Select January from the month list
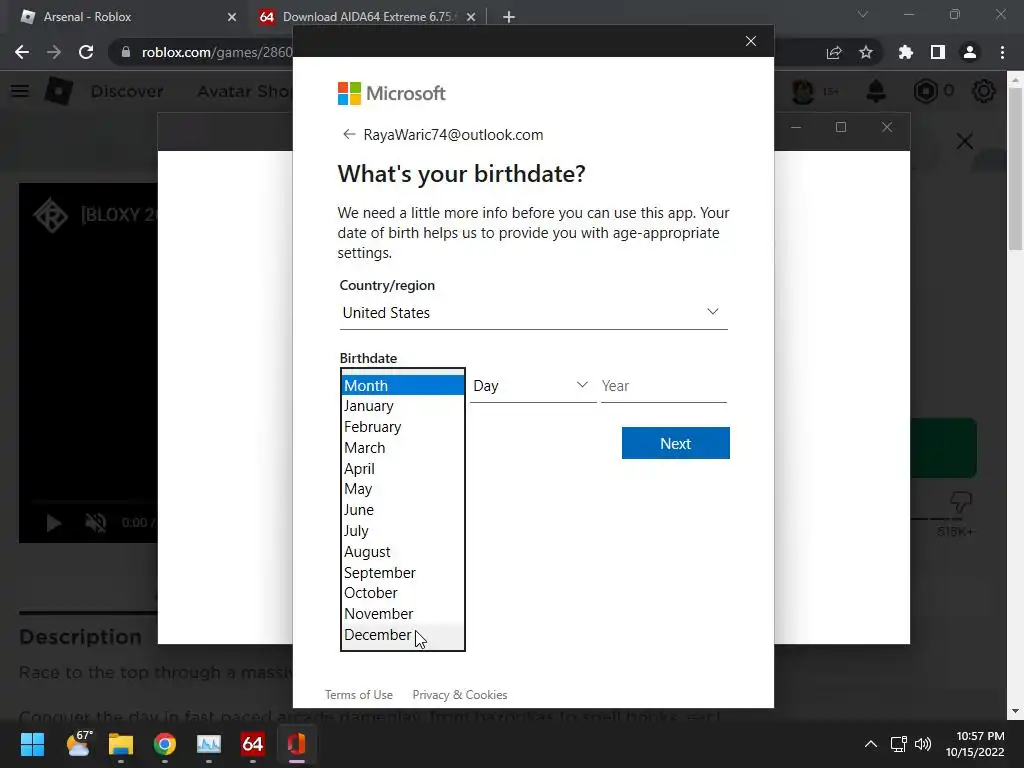 [402, 406]
